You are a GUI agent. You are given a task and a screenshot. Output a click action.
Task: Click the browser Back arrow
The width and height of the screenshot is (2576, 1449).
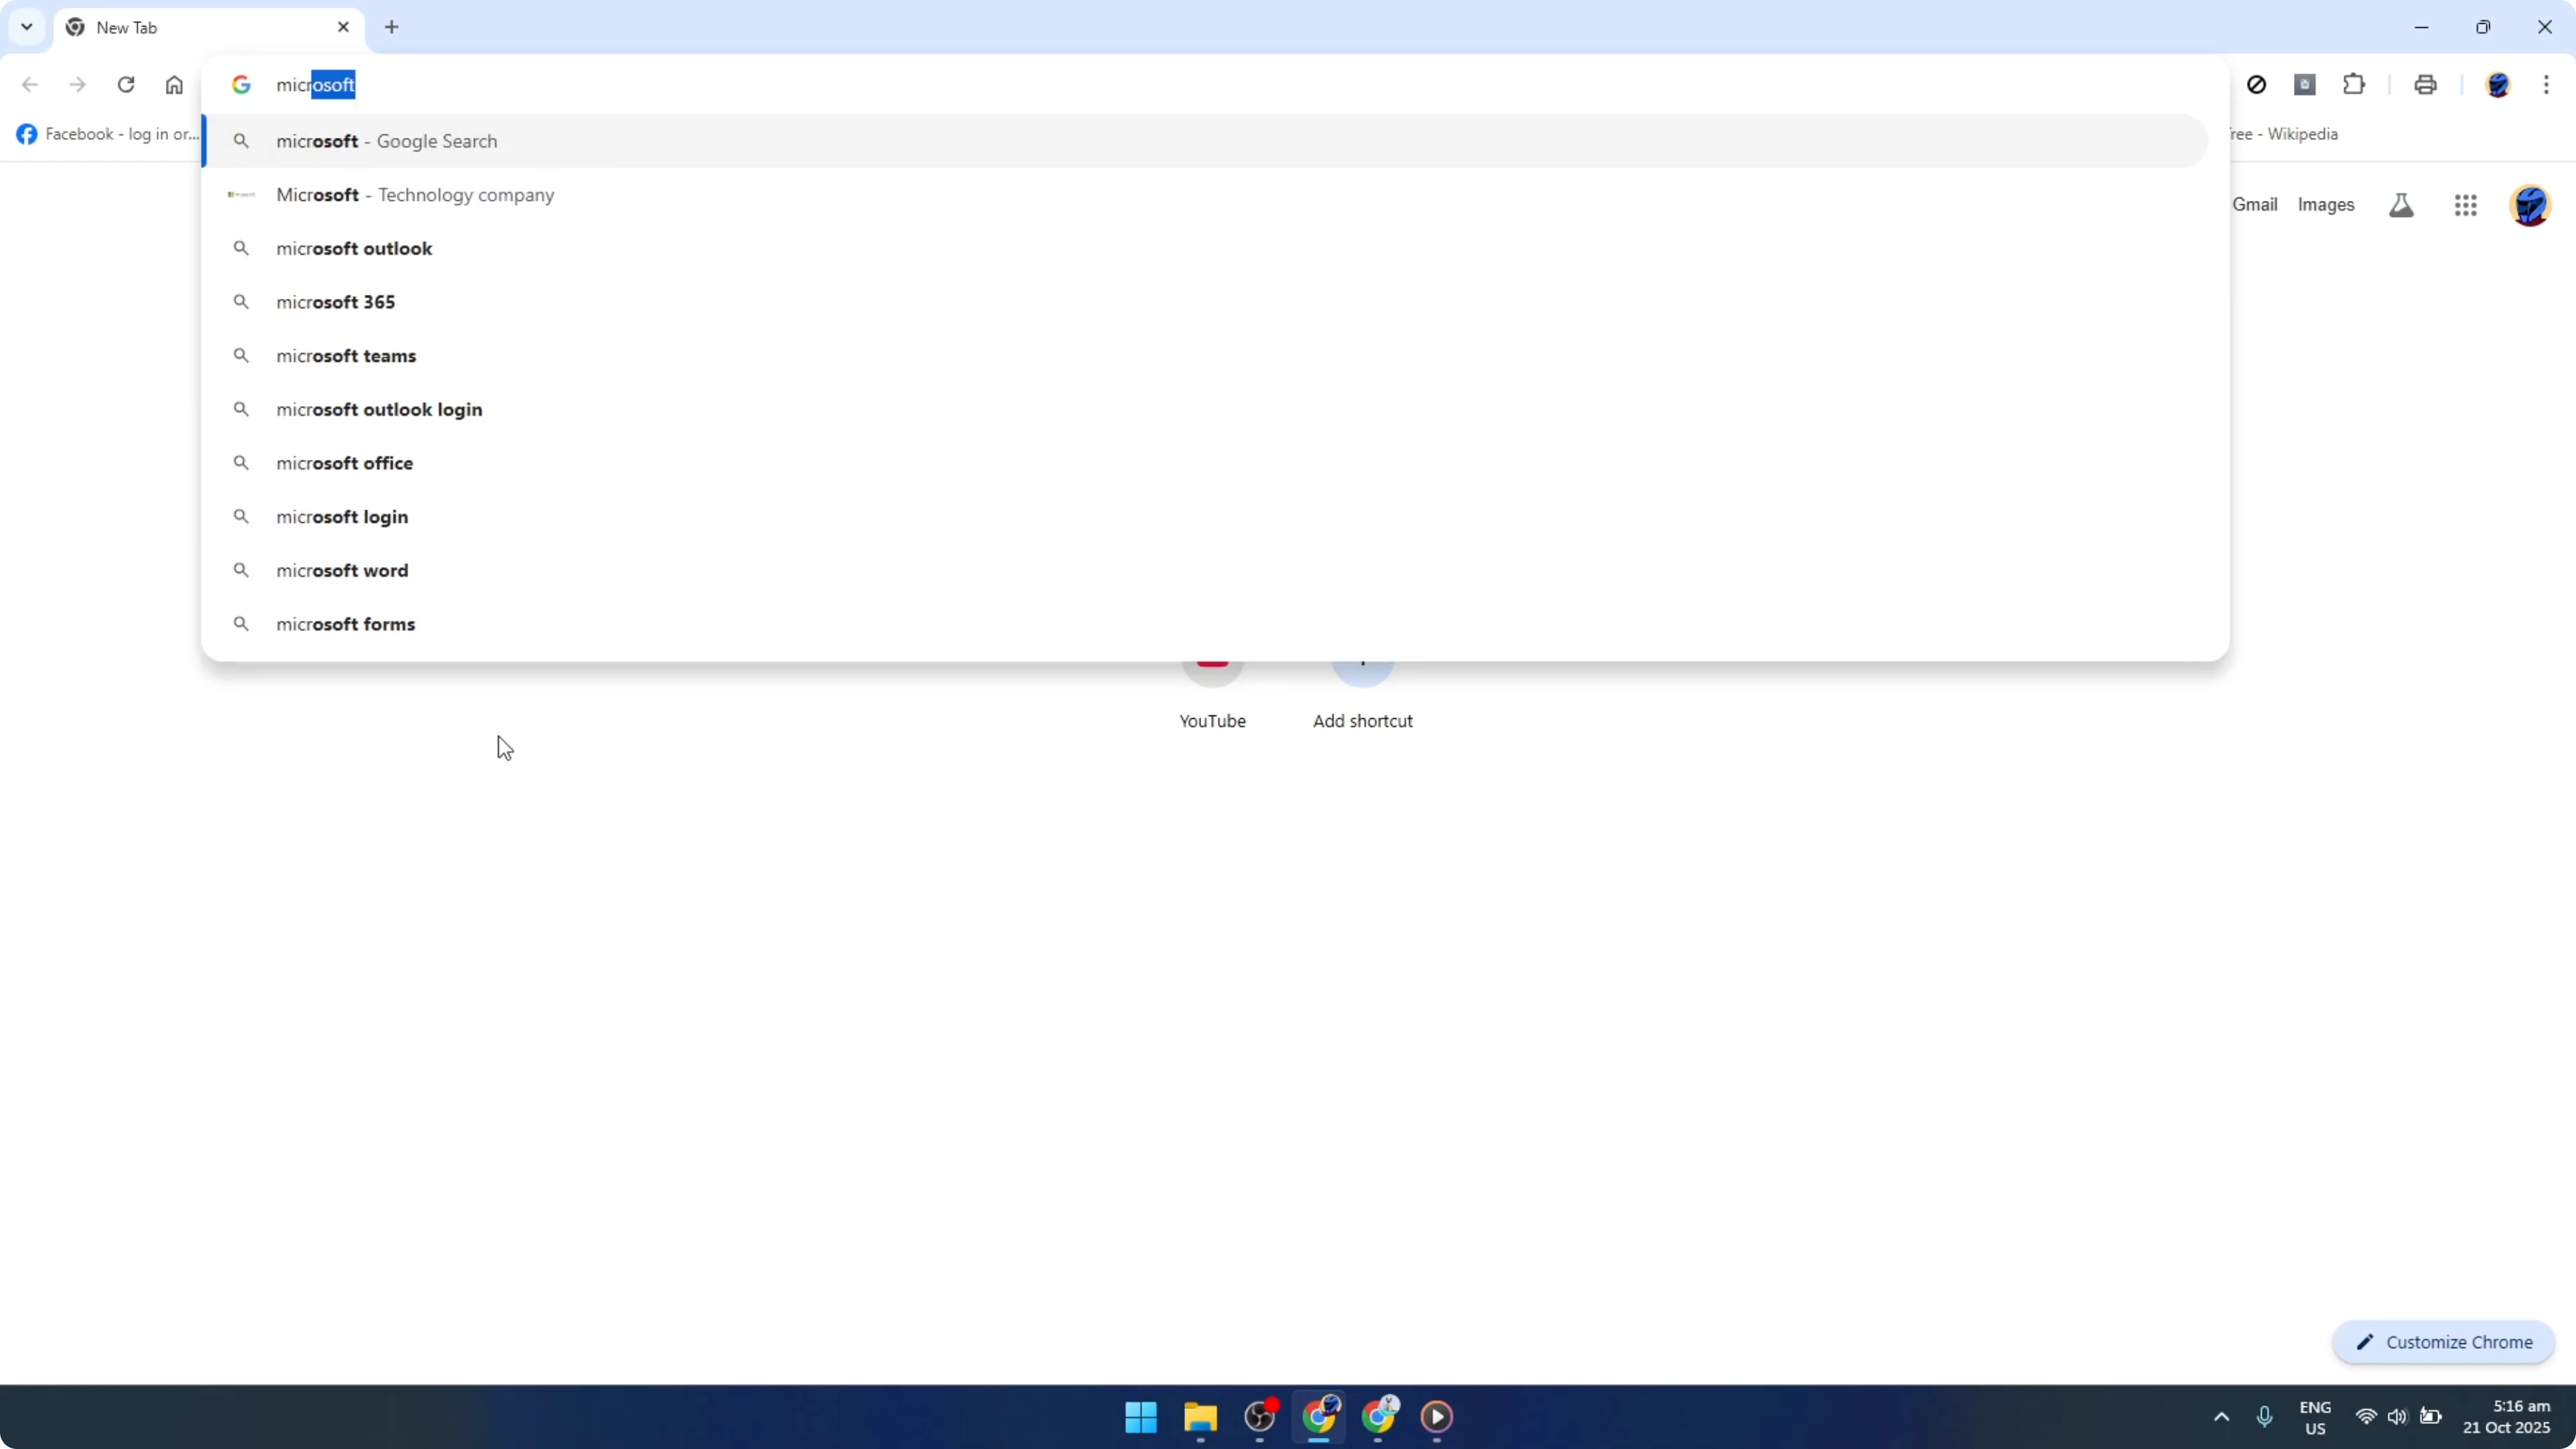[x=30, y=85]
